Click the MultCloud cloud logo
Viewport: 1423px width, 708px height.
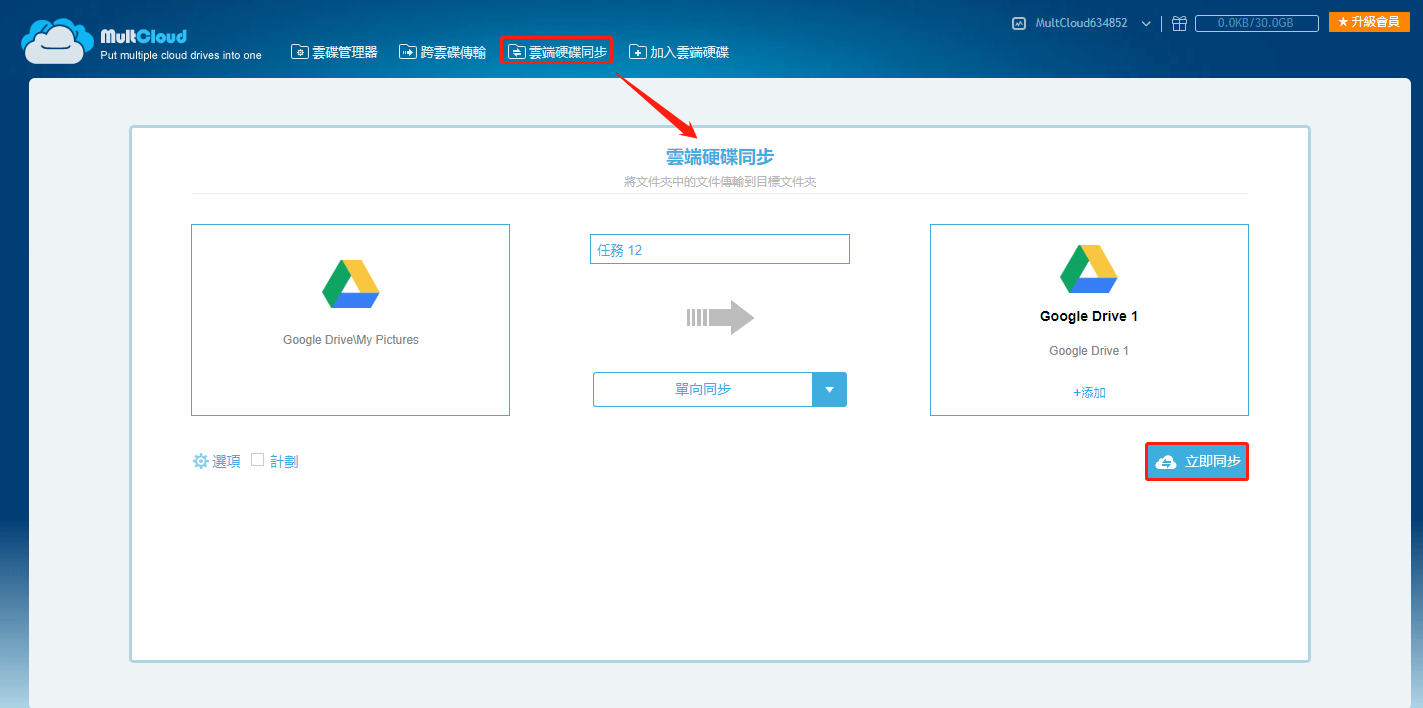(x=58, y=41)
